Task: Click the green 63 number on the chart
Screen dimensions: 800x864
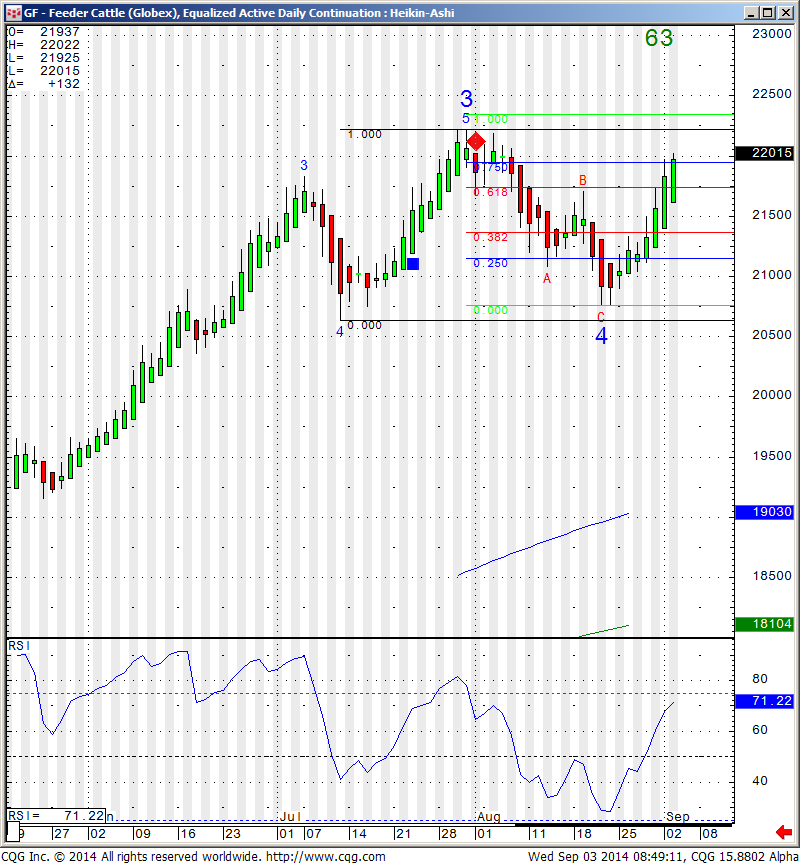Action: [659, 38]
